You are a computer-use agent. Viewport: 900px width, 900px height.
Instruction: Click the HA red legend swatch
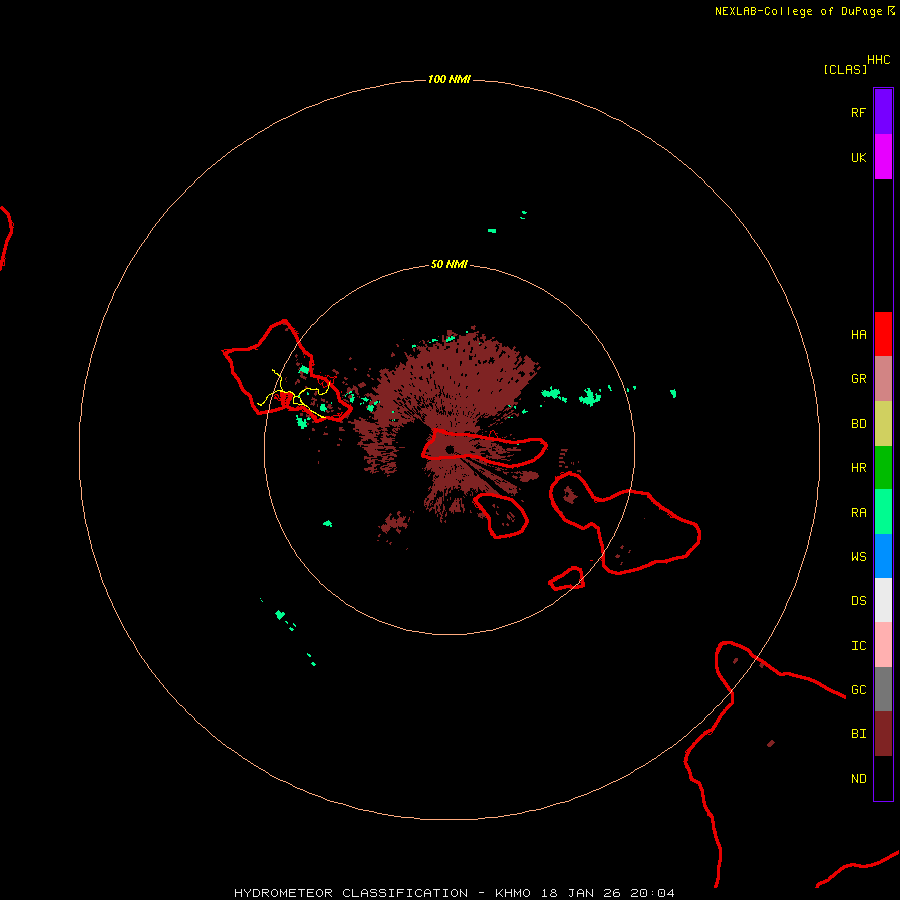point(883,334)
